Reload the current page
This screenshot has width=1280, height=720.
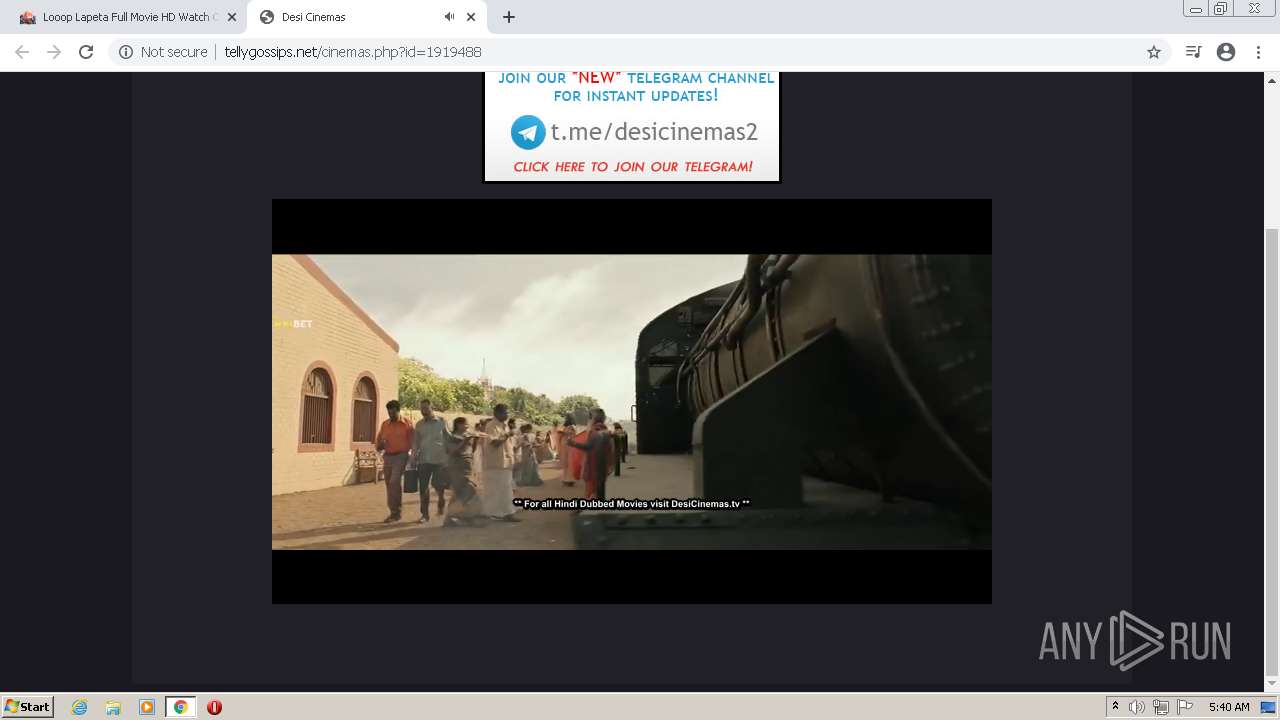click(x=86, y=52)
